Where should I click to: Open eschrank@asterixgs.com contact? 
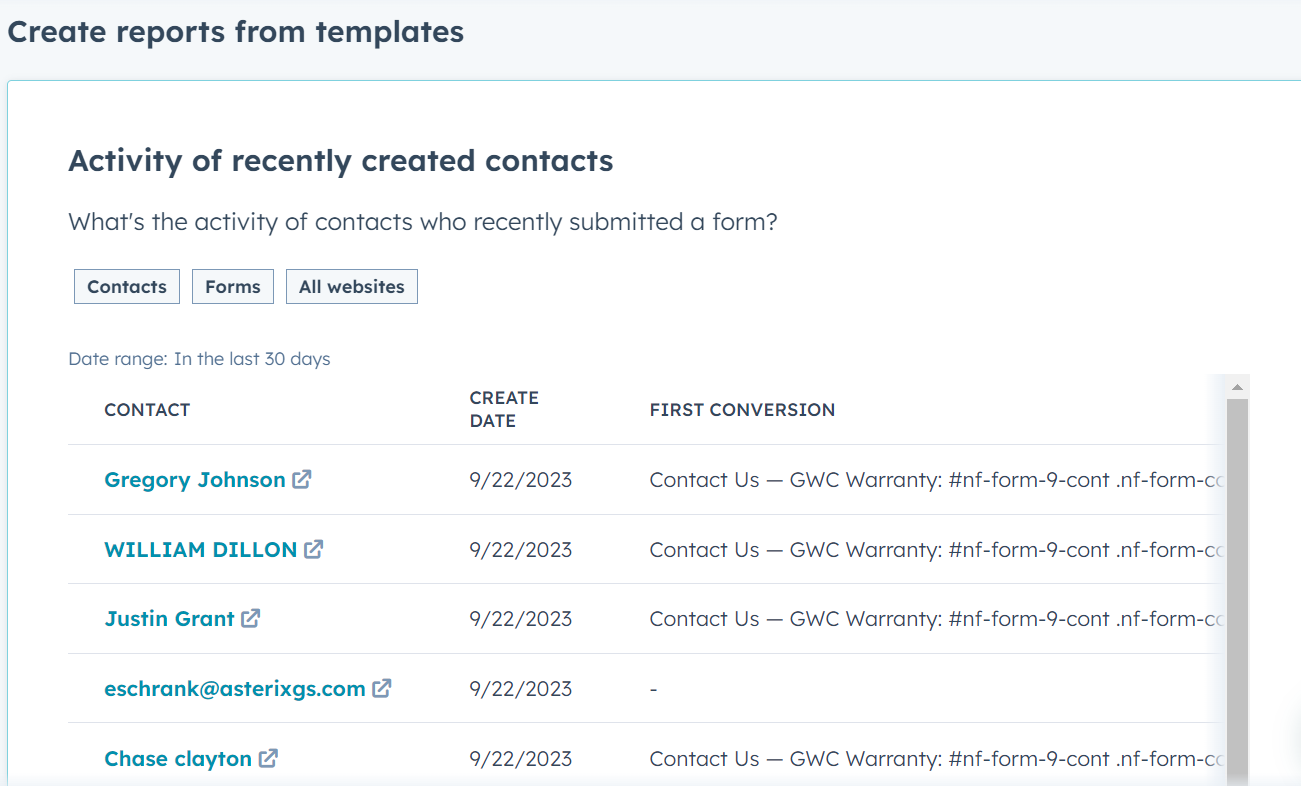point(234,689)
